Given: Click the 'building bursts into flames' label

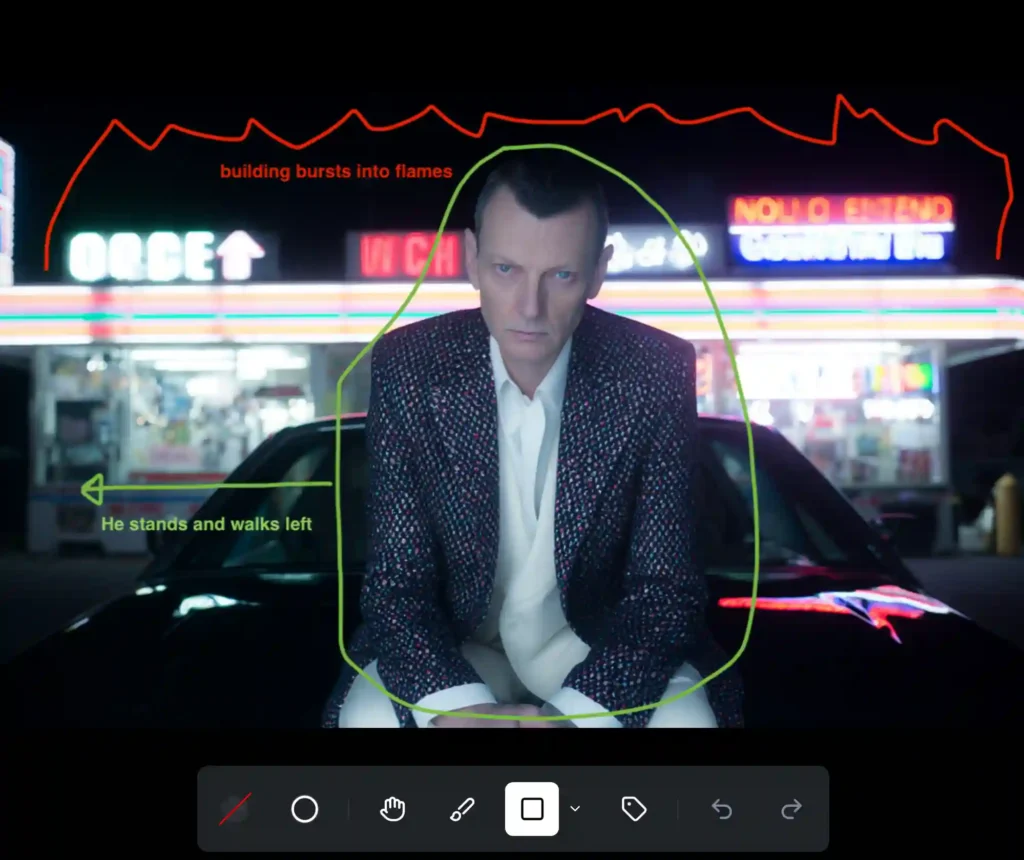Looking at the screenshot, I should (x=336, y=172).
